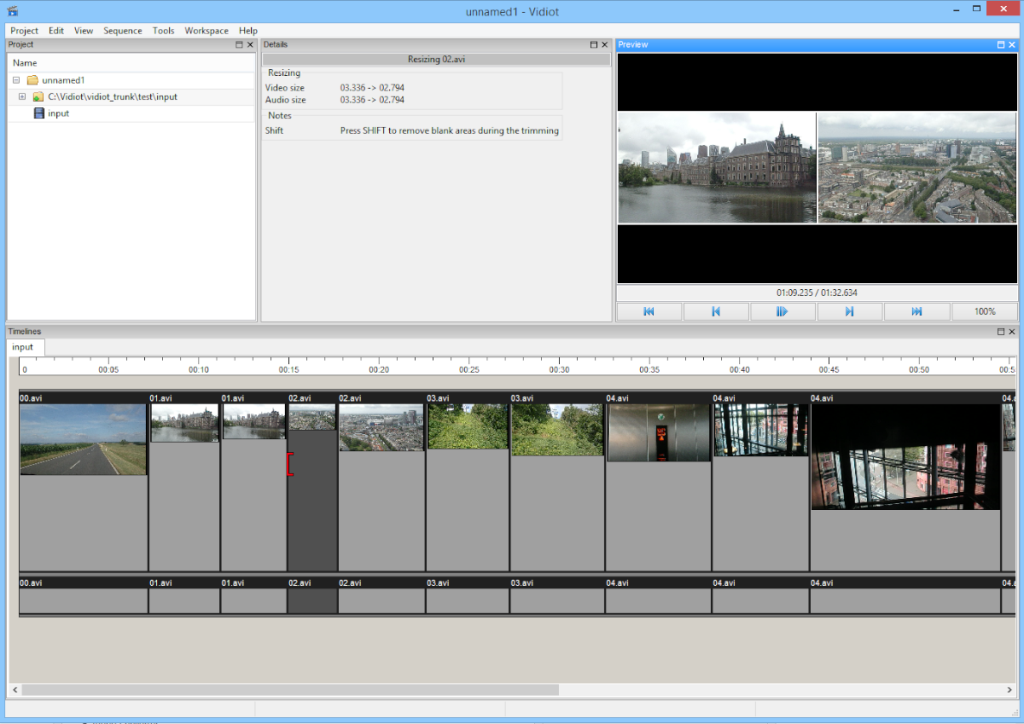Open the Tools menu
1024x724 pixels.
163,30
